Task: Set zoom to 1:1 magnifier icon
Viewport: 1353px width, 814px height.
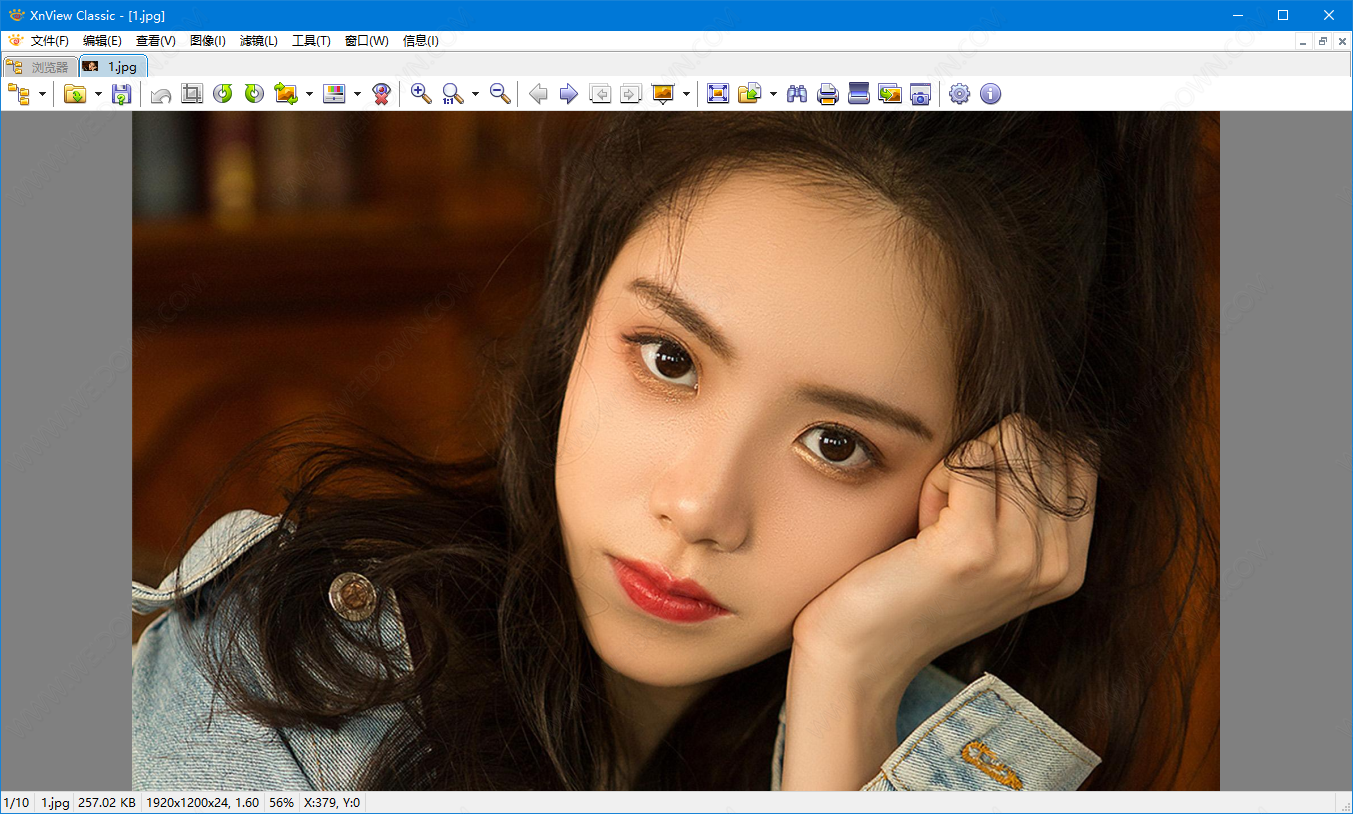Action: [453, 94]
